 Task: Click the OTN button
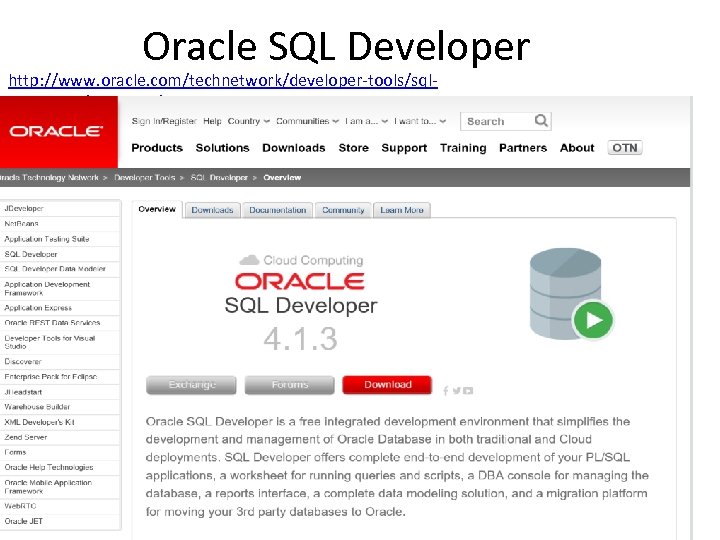[624, 148]
